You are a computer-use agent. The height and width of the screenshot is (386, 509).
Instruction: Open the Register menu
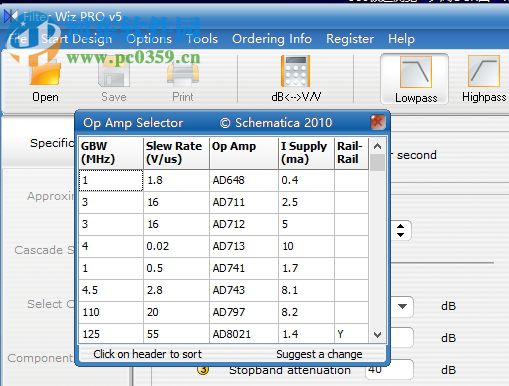click(350, 39)
